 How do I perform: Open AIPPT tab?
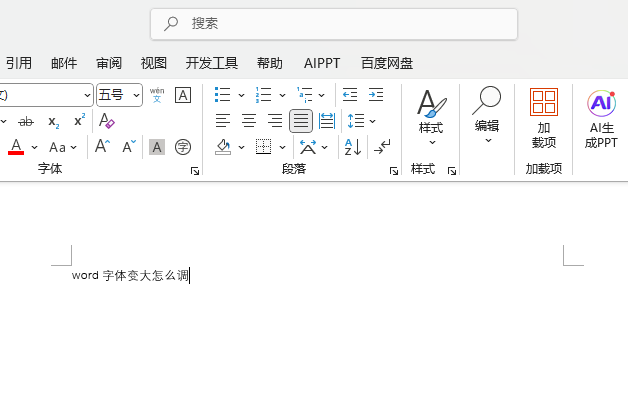[x=322, y=63]
